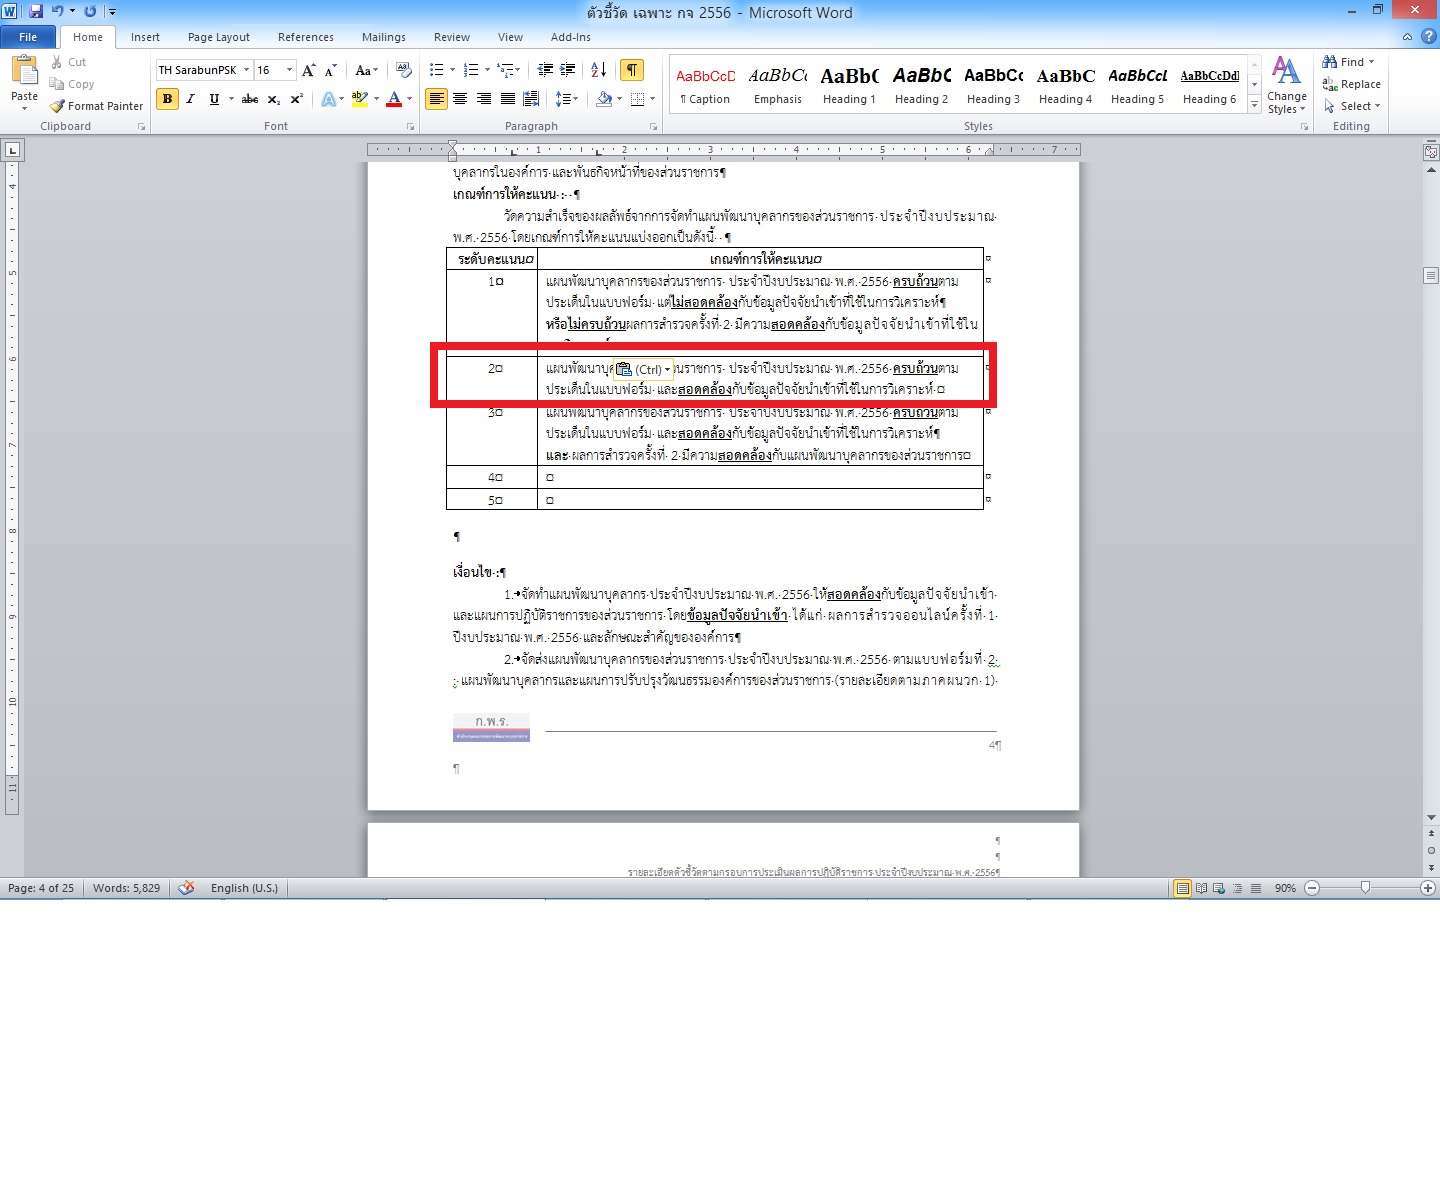Open the font name dropdown TH SarabunPSK
Screen dimensions: 1440x1204
[x=246, y=70]
